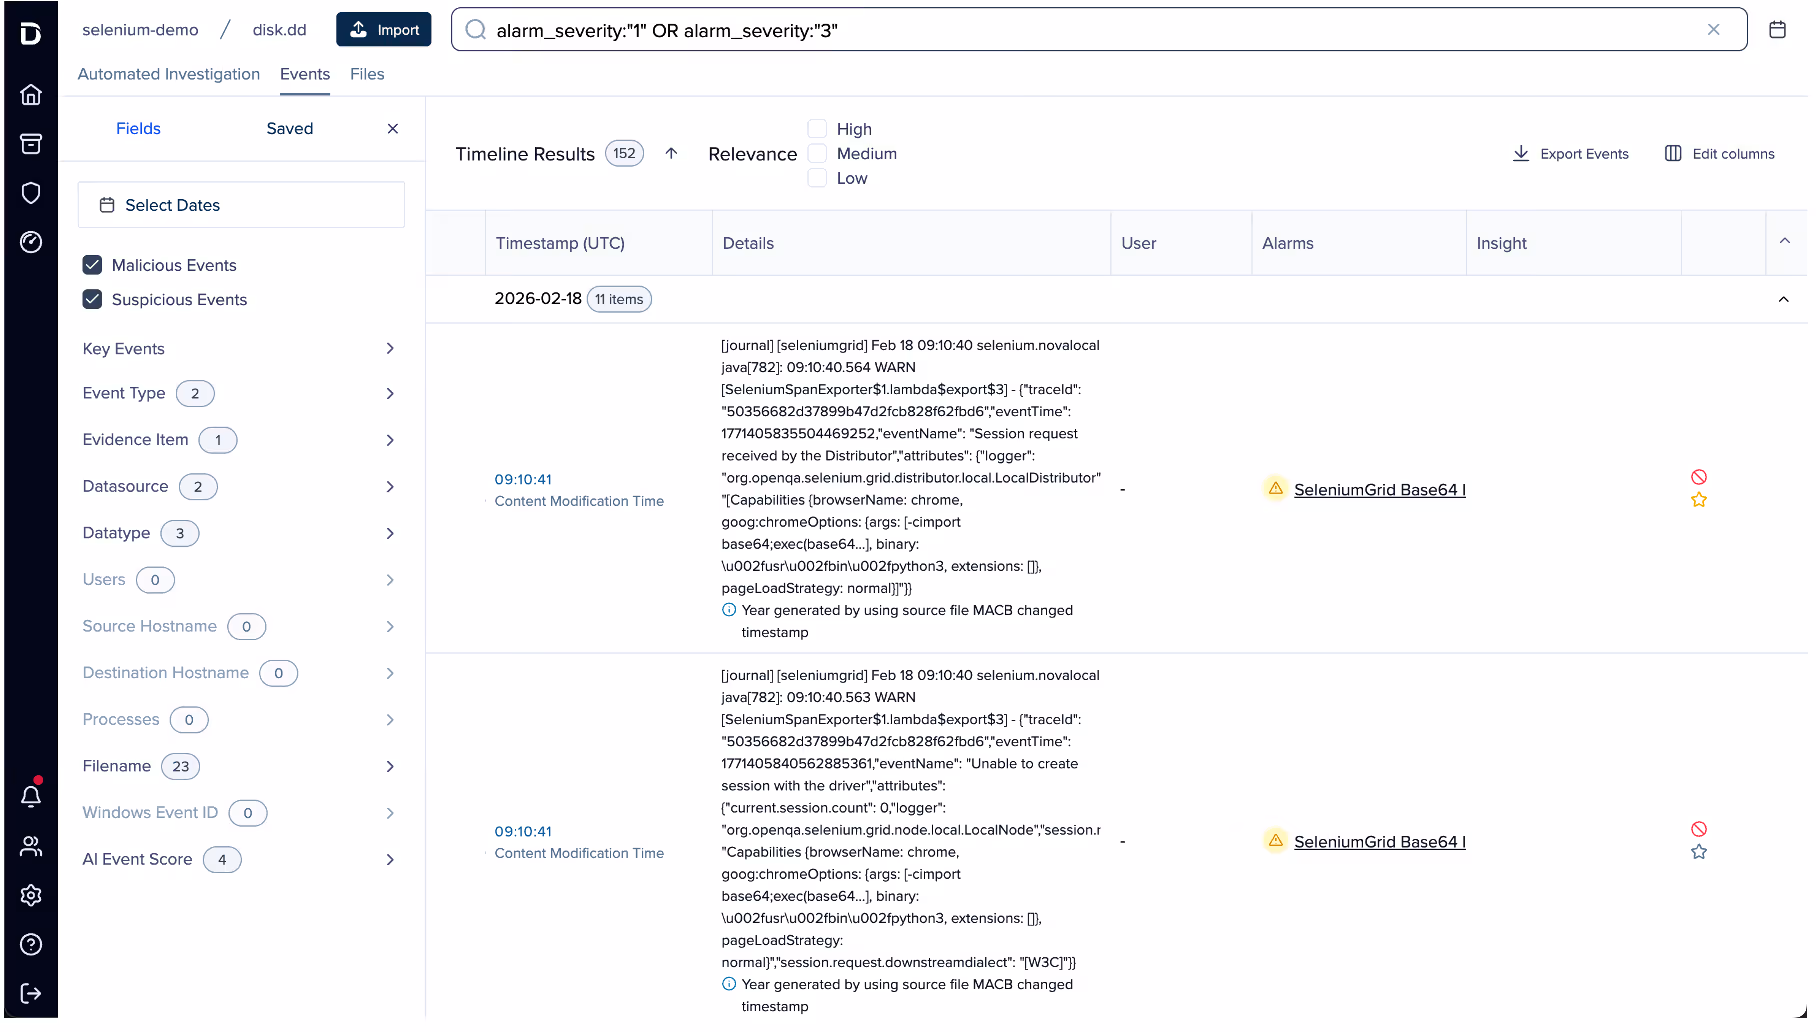Open the home icon in sidebar
Screen dimensions: 1820x1032
(x=31, y=94)
